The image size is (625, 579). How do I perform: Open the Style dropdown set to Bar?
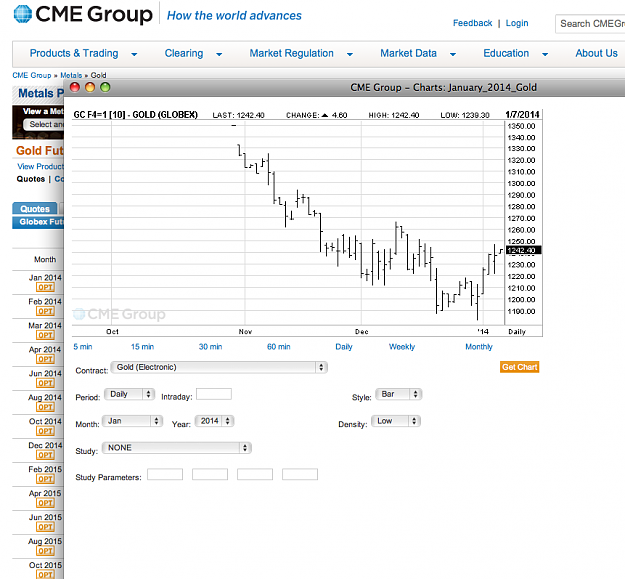[399, 394]
